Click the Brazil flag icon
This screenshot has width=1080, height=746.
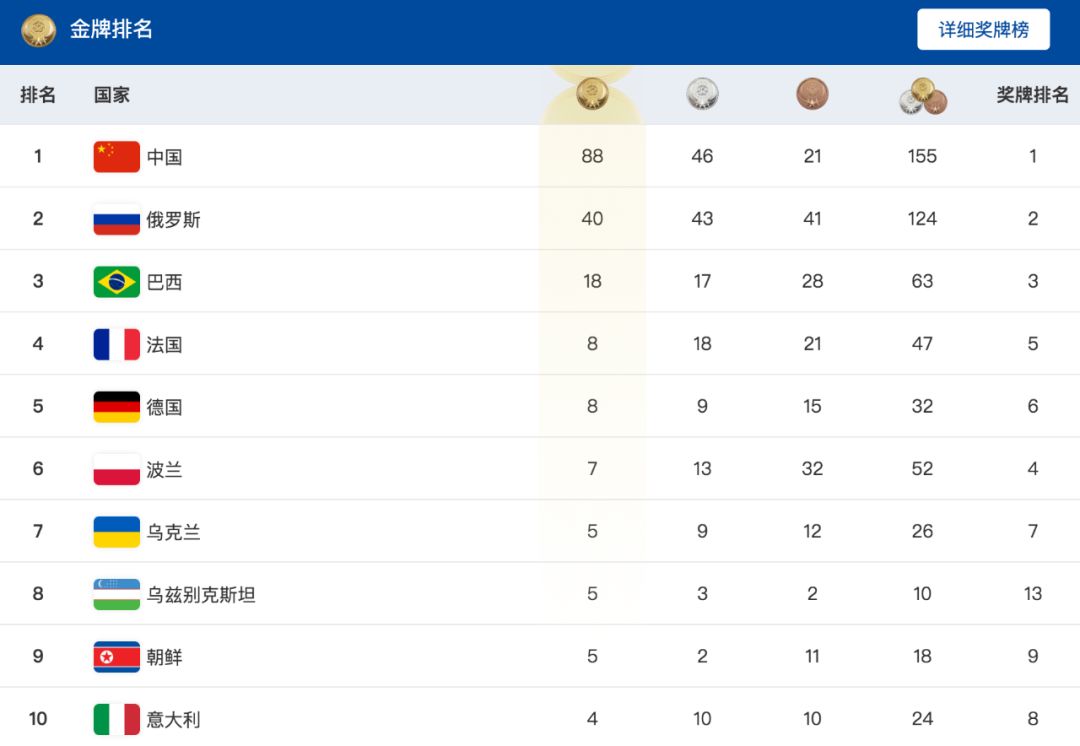(116, 282)
